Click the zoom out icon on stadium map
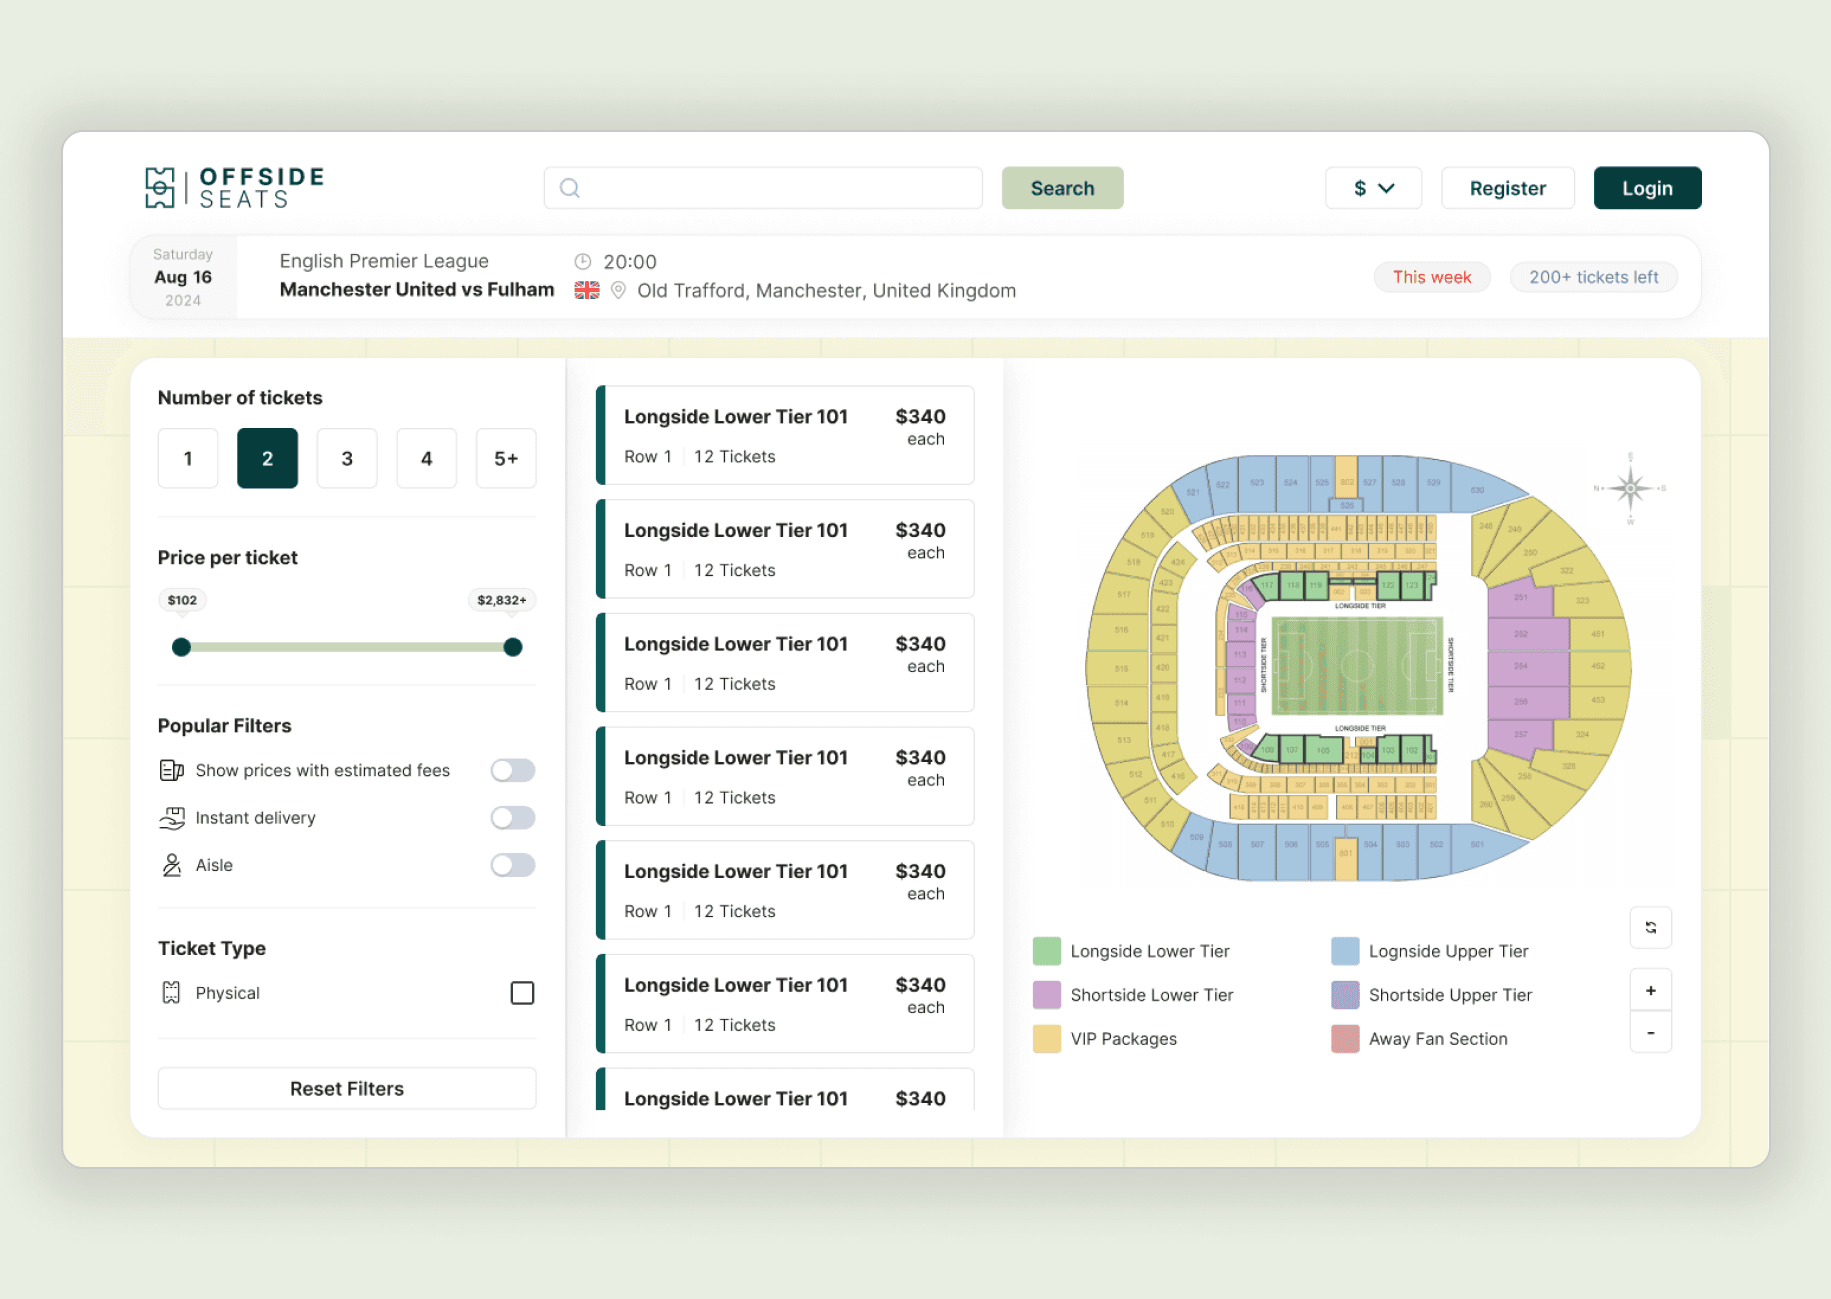1831x1299 pixels. tap(1650, 1032)
